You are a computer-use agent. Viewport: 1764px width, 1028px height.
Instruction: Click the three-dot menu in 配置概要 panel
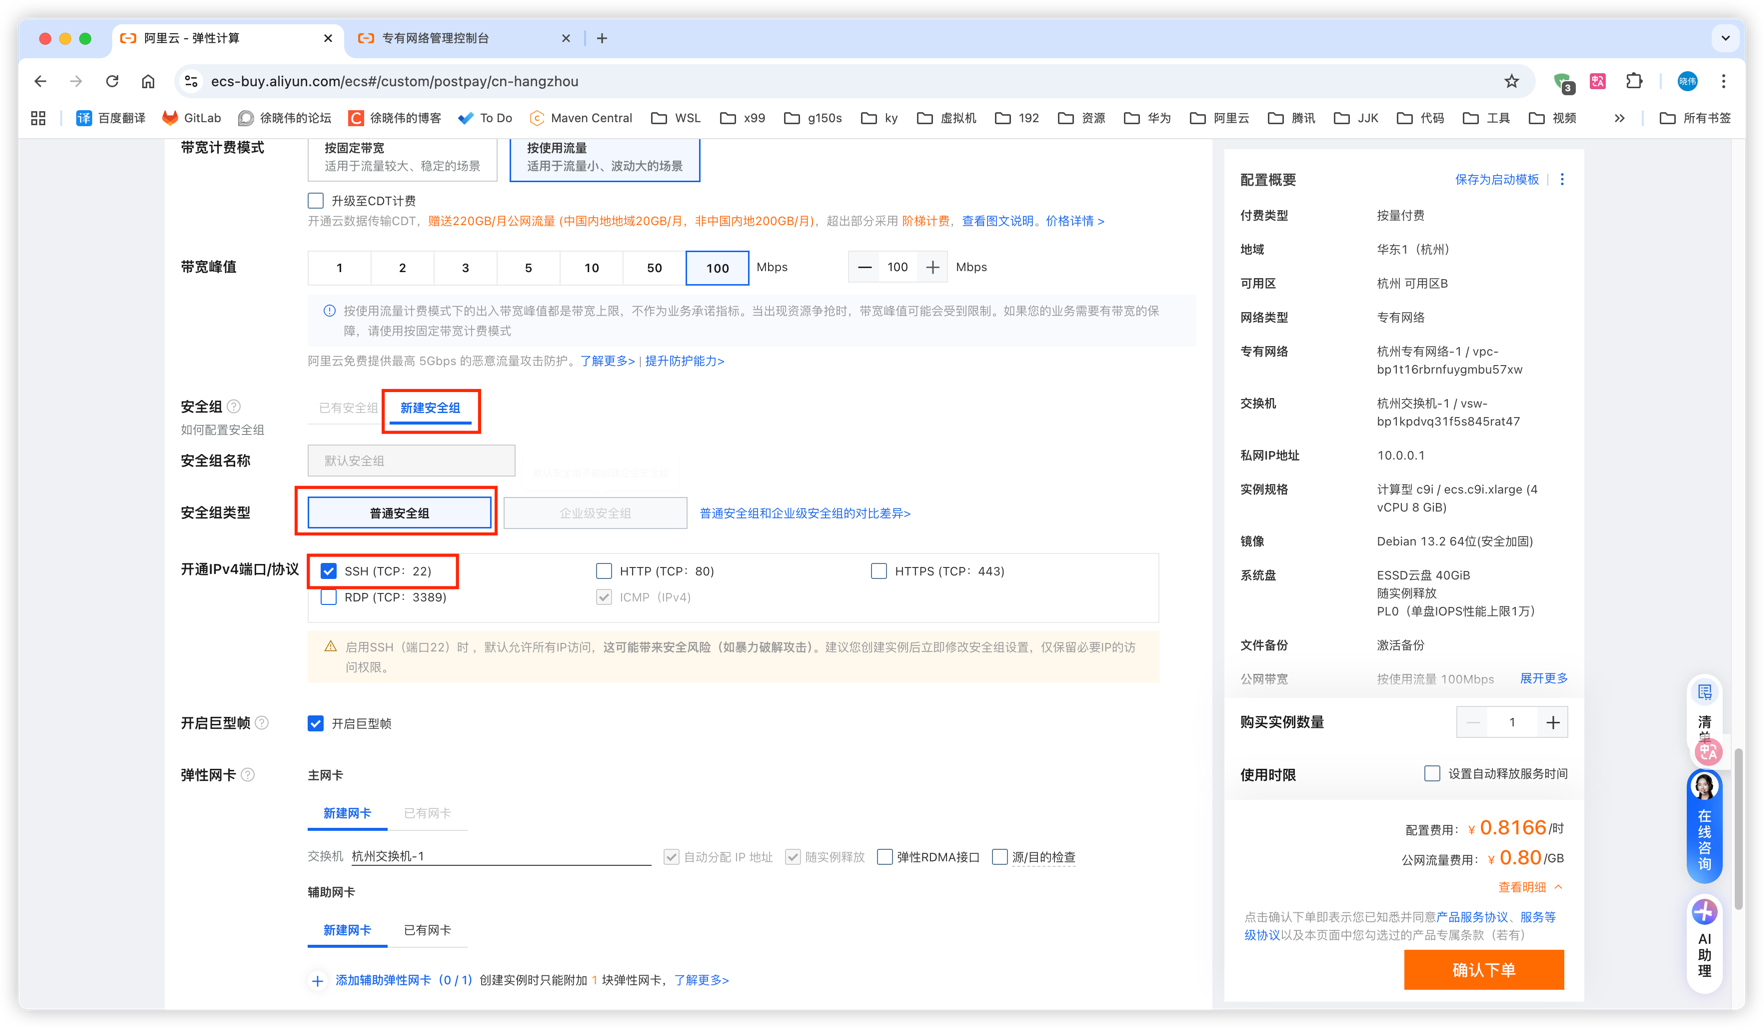click(1562, 180)
